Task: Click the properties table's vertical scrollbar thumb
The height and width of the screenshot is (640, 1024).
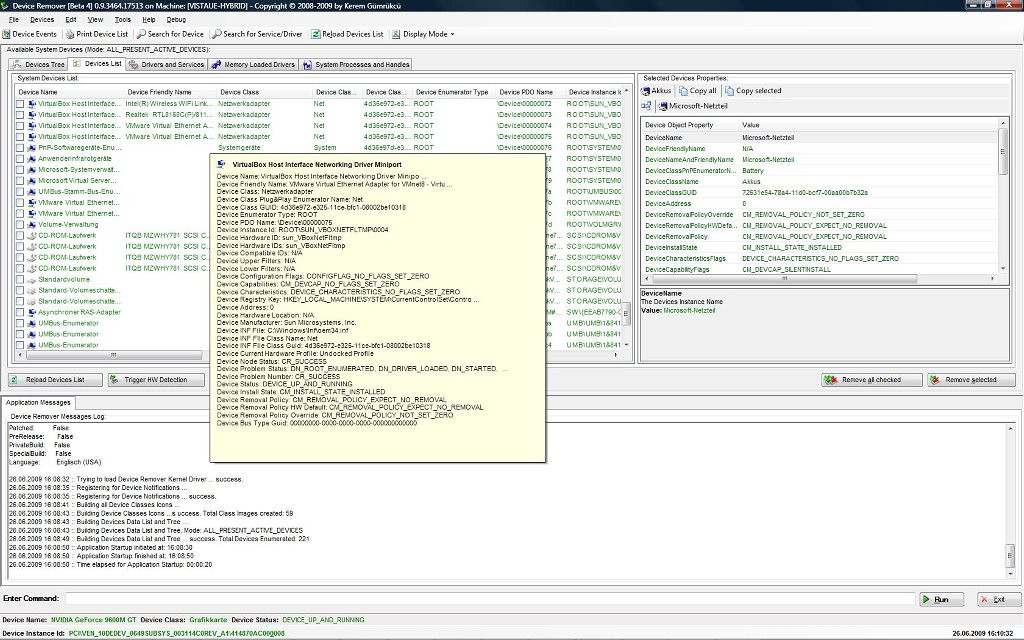Action: point(1003,152)
